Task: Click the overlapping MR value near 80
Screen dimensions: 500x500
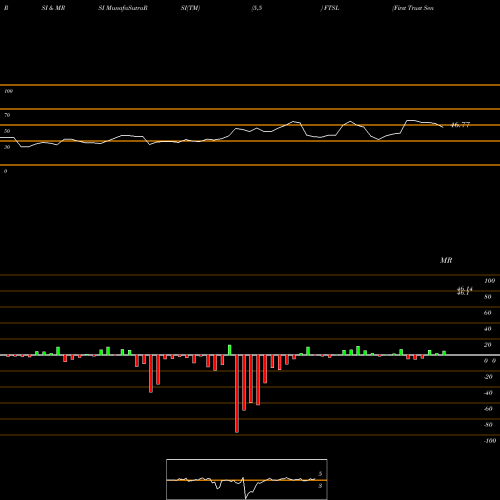Action: [465, 291]
